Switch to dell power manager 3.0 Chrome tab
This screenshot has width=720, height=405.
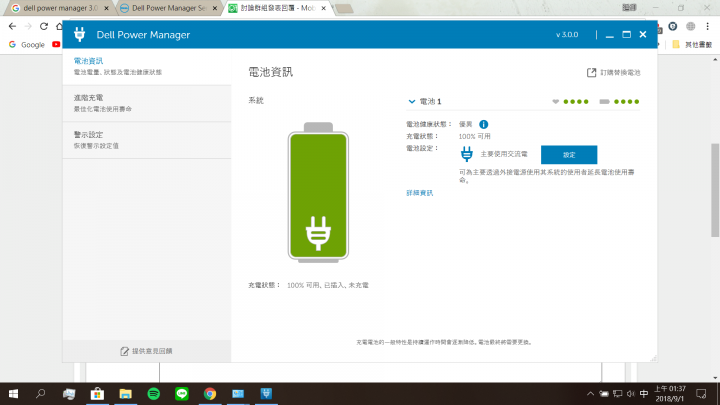click(60, 8)
